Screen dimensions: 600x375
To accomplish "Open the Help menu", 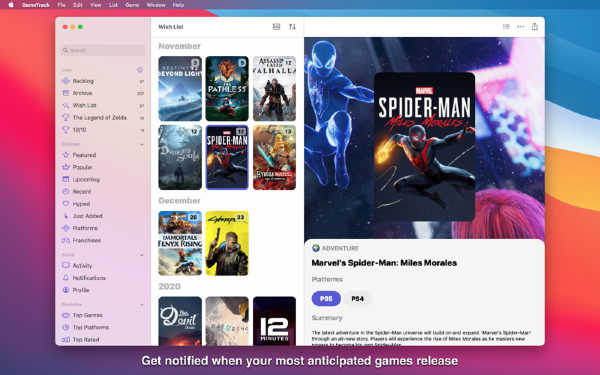I will coord(178,5).
